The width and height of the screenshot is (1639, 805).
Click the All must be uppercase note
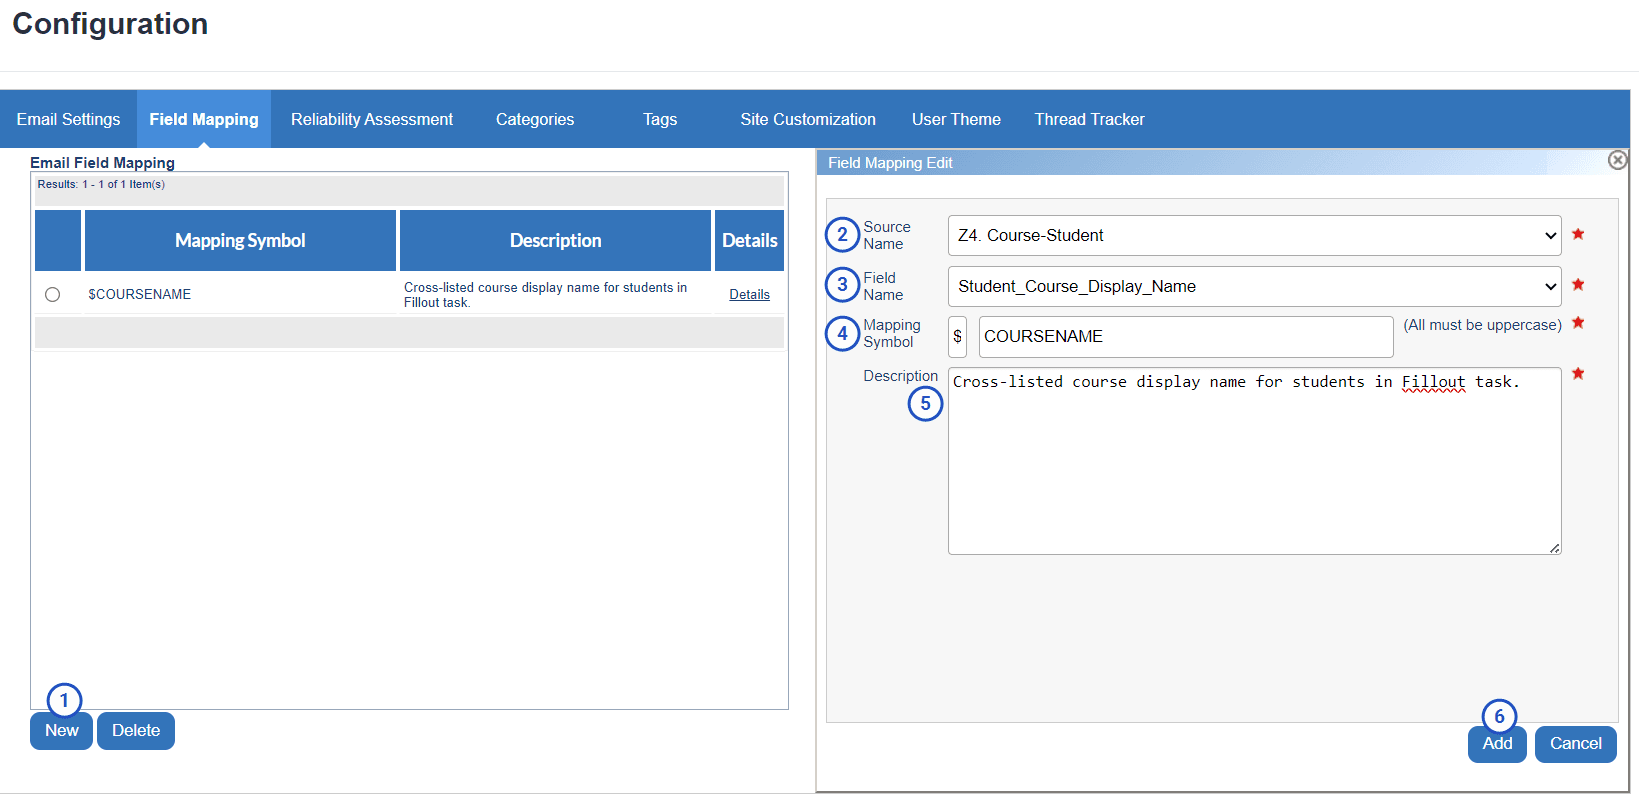[1482, 325]
